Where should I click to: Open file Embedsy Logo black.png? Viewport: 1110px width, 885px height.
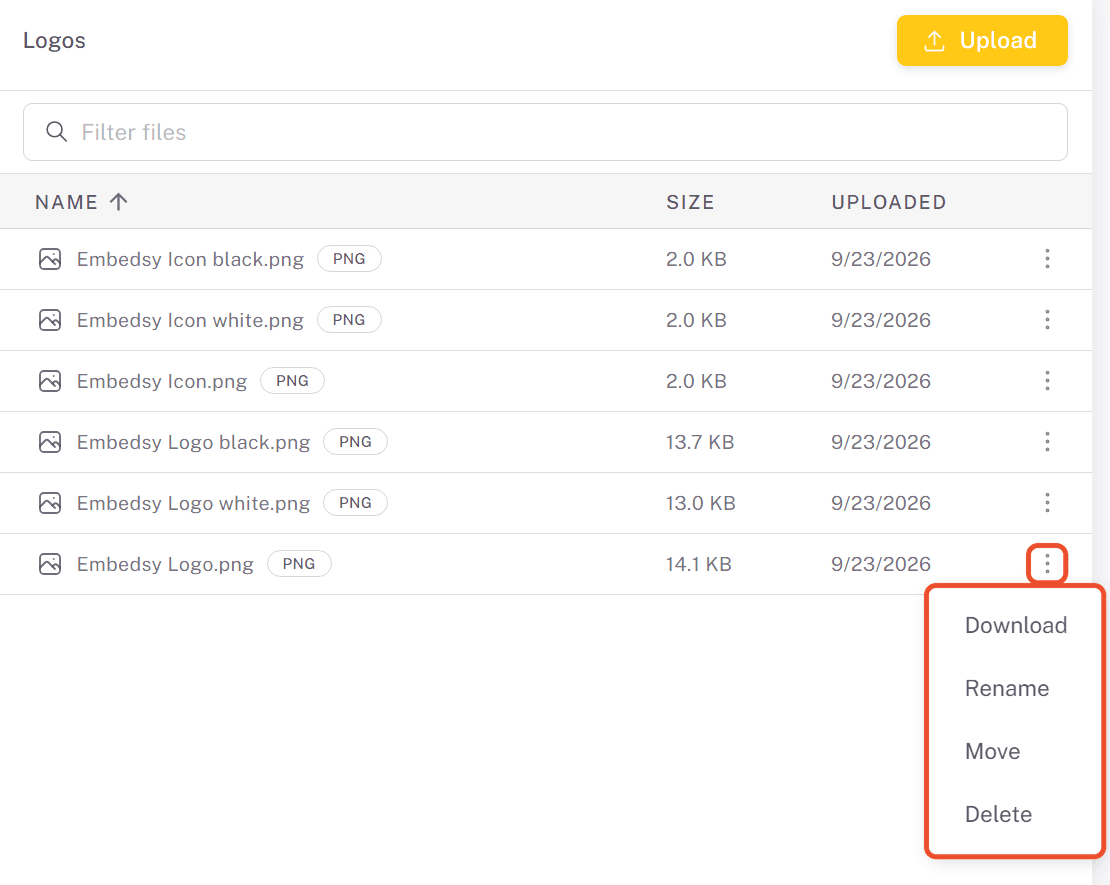(x=193, y=442)
